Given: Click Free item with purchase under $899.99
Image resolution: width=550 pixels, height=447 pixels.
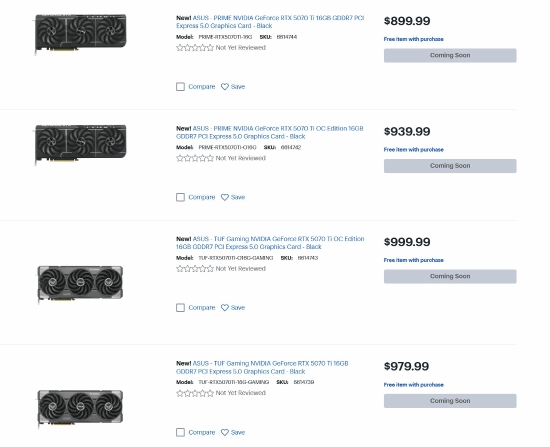Looking at the screenshot, I should 414,39.
